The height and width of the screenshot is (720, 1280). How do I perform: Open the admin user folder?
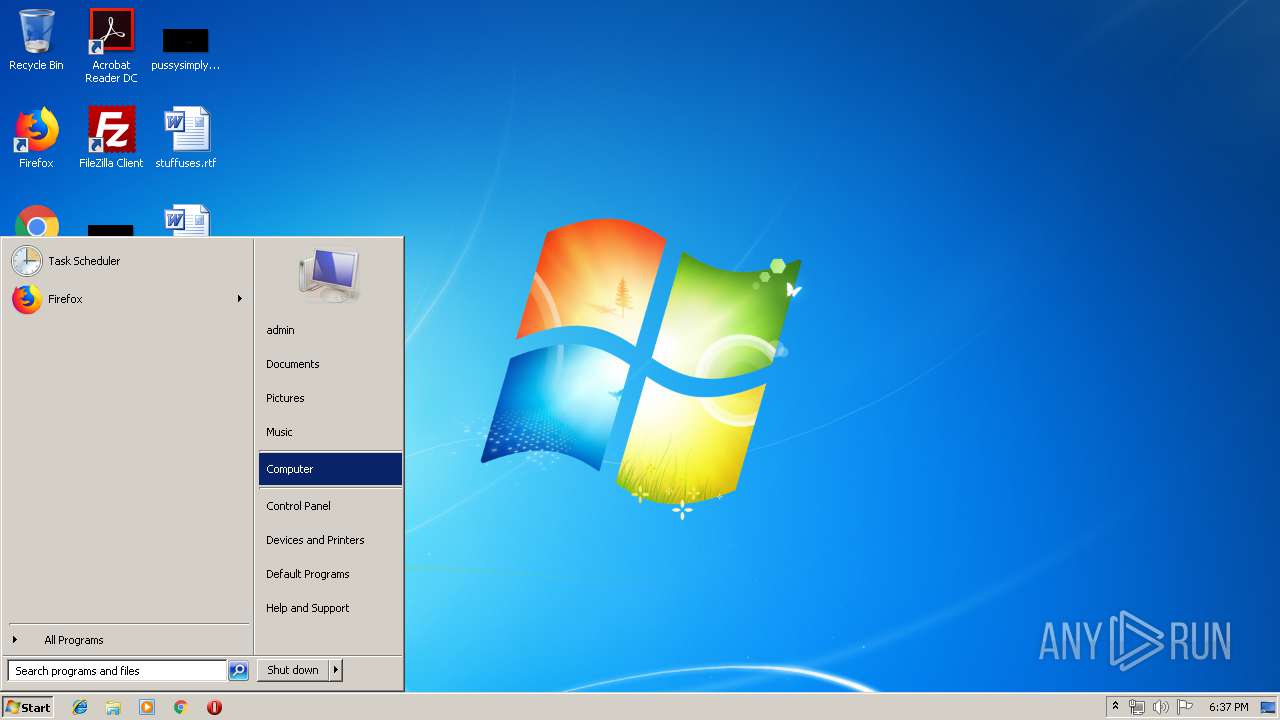tap(330, 330)
